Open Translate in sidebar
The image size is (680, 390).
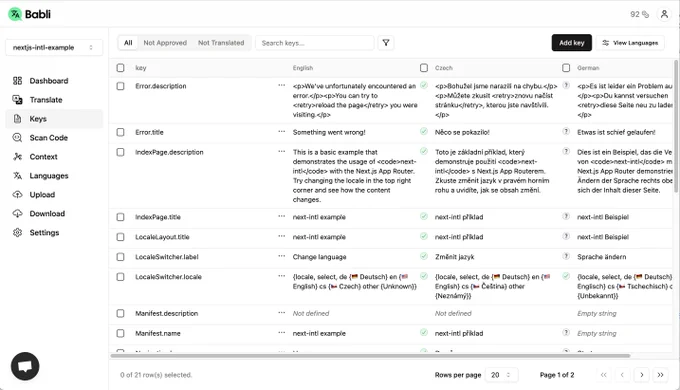pyautogui.click(x=54, y=100)
